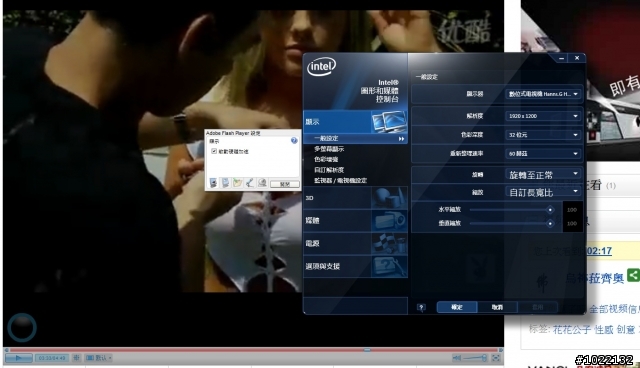640x368 pixels.
Task: Open the 選項與支援 category
Action: pyautogui.click(x=355, y=266)
